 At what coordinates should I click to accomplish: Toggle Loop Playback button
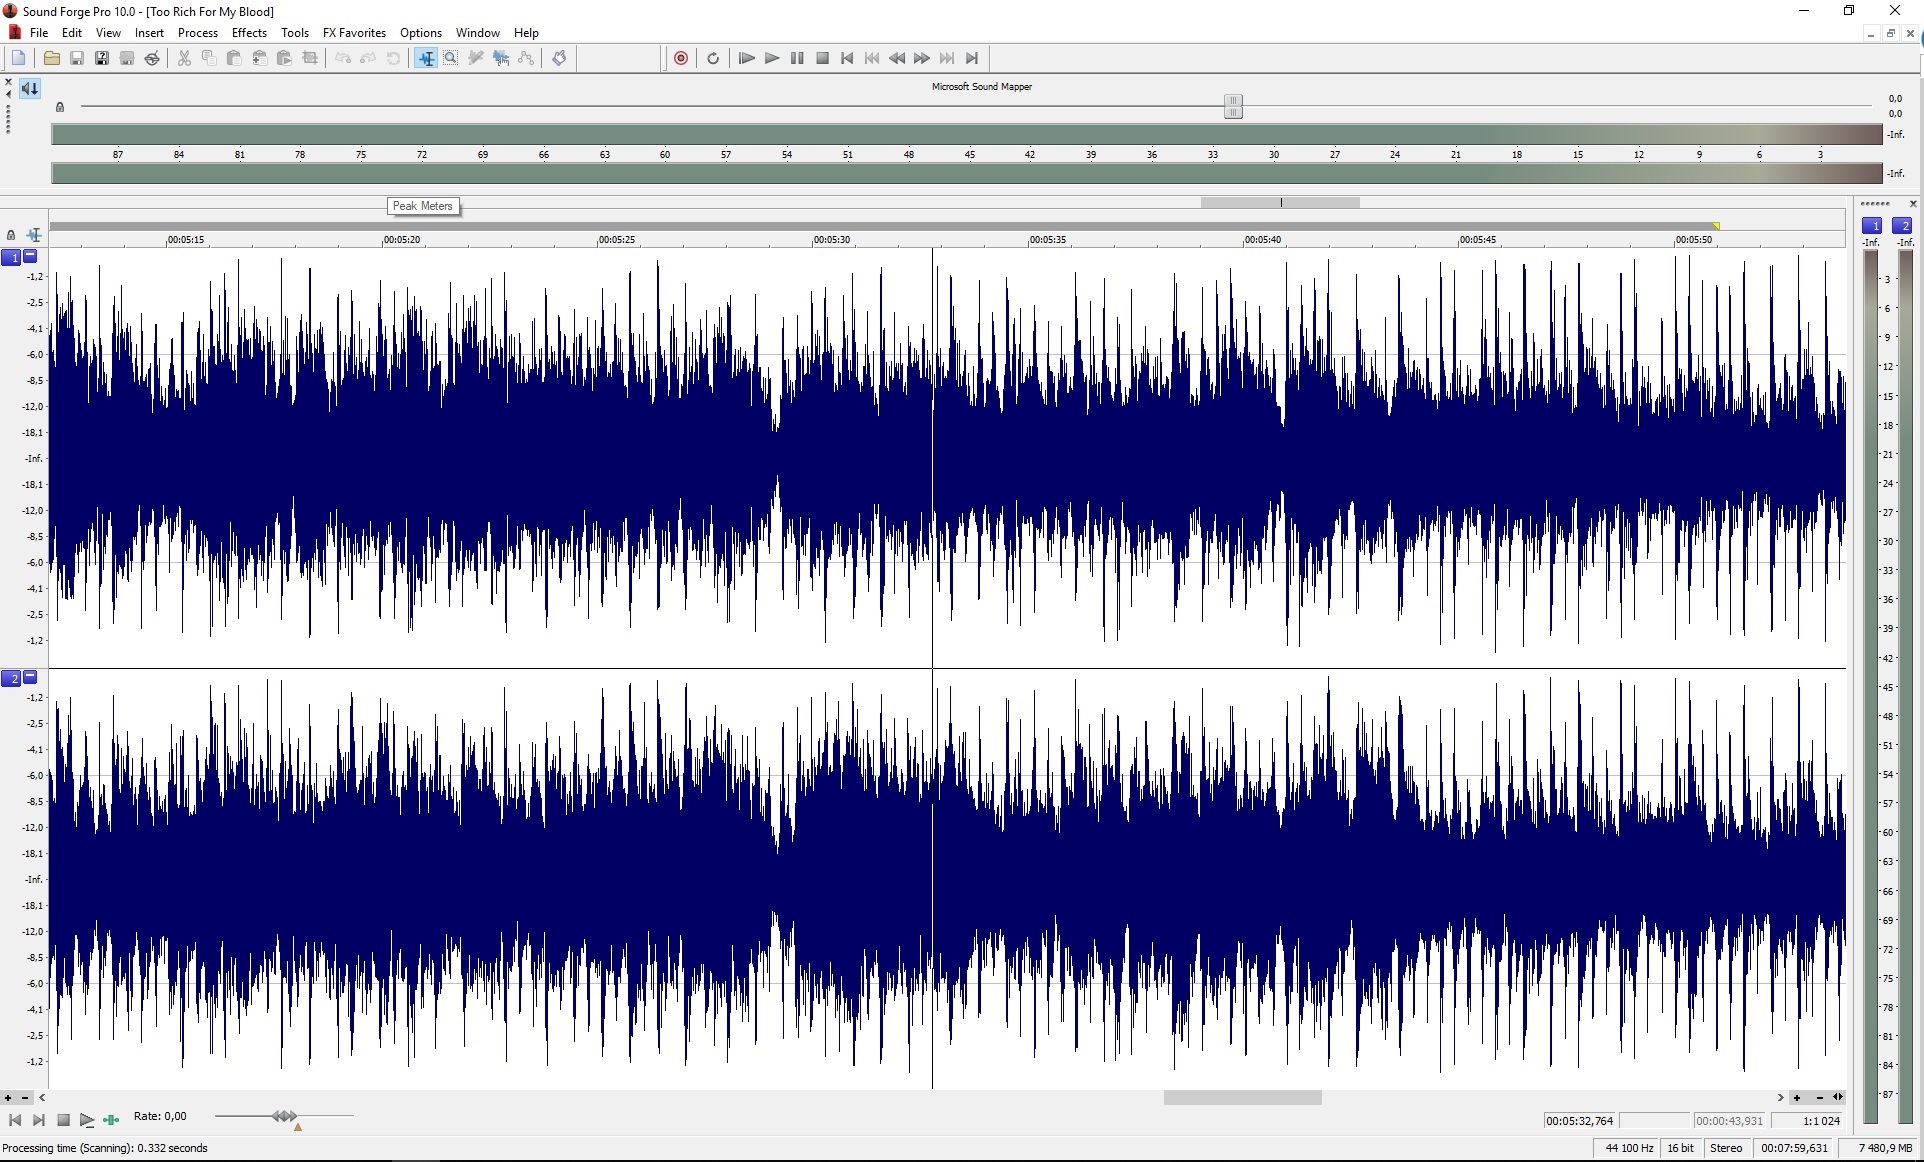713,58
